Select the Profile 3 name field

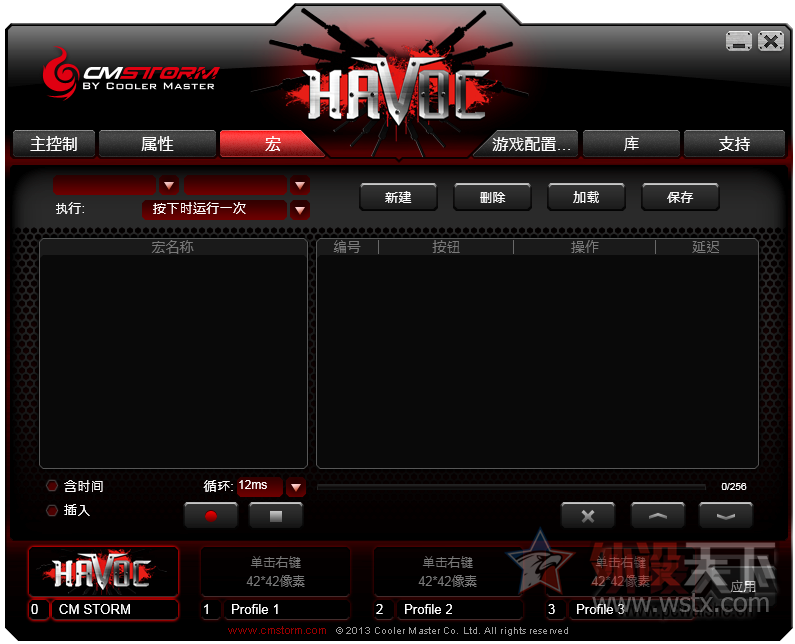632,609
